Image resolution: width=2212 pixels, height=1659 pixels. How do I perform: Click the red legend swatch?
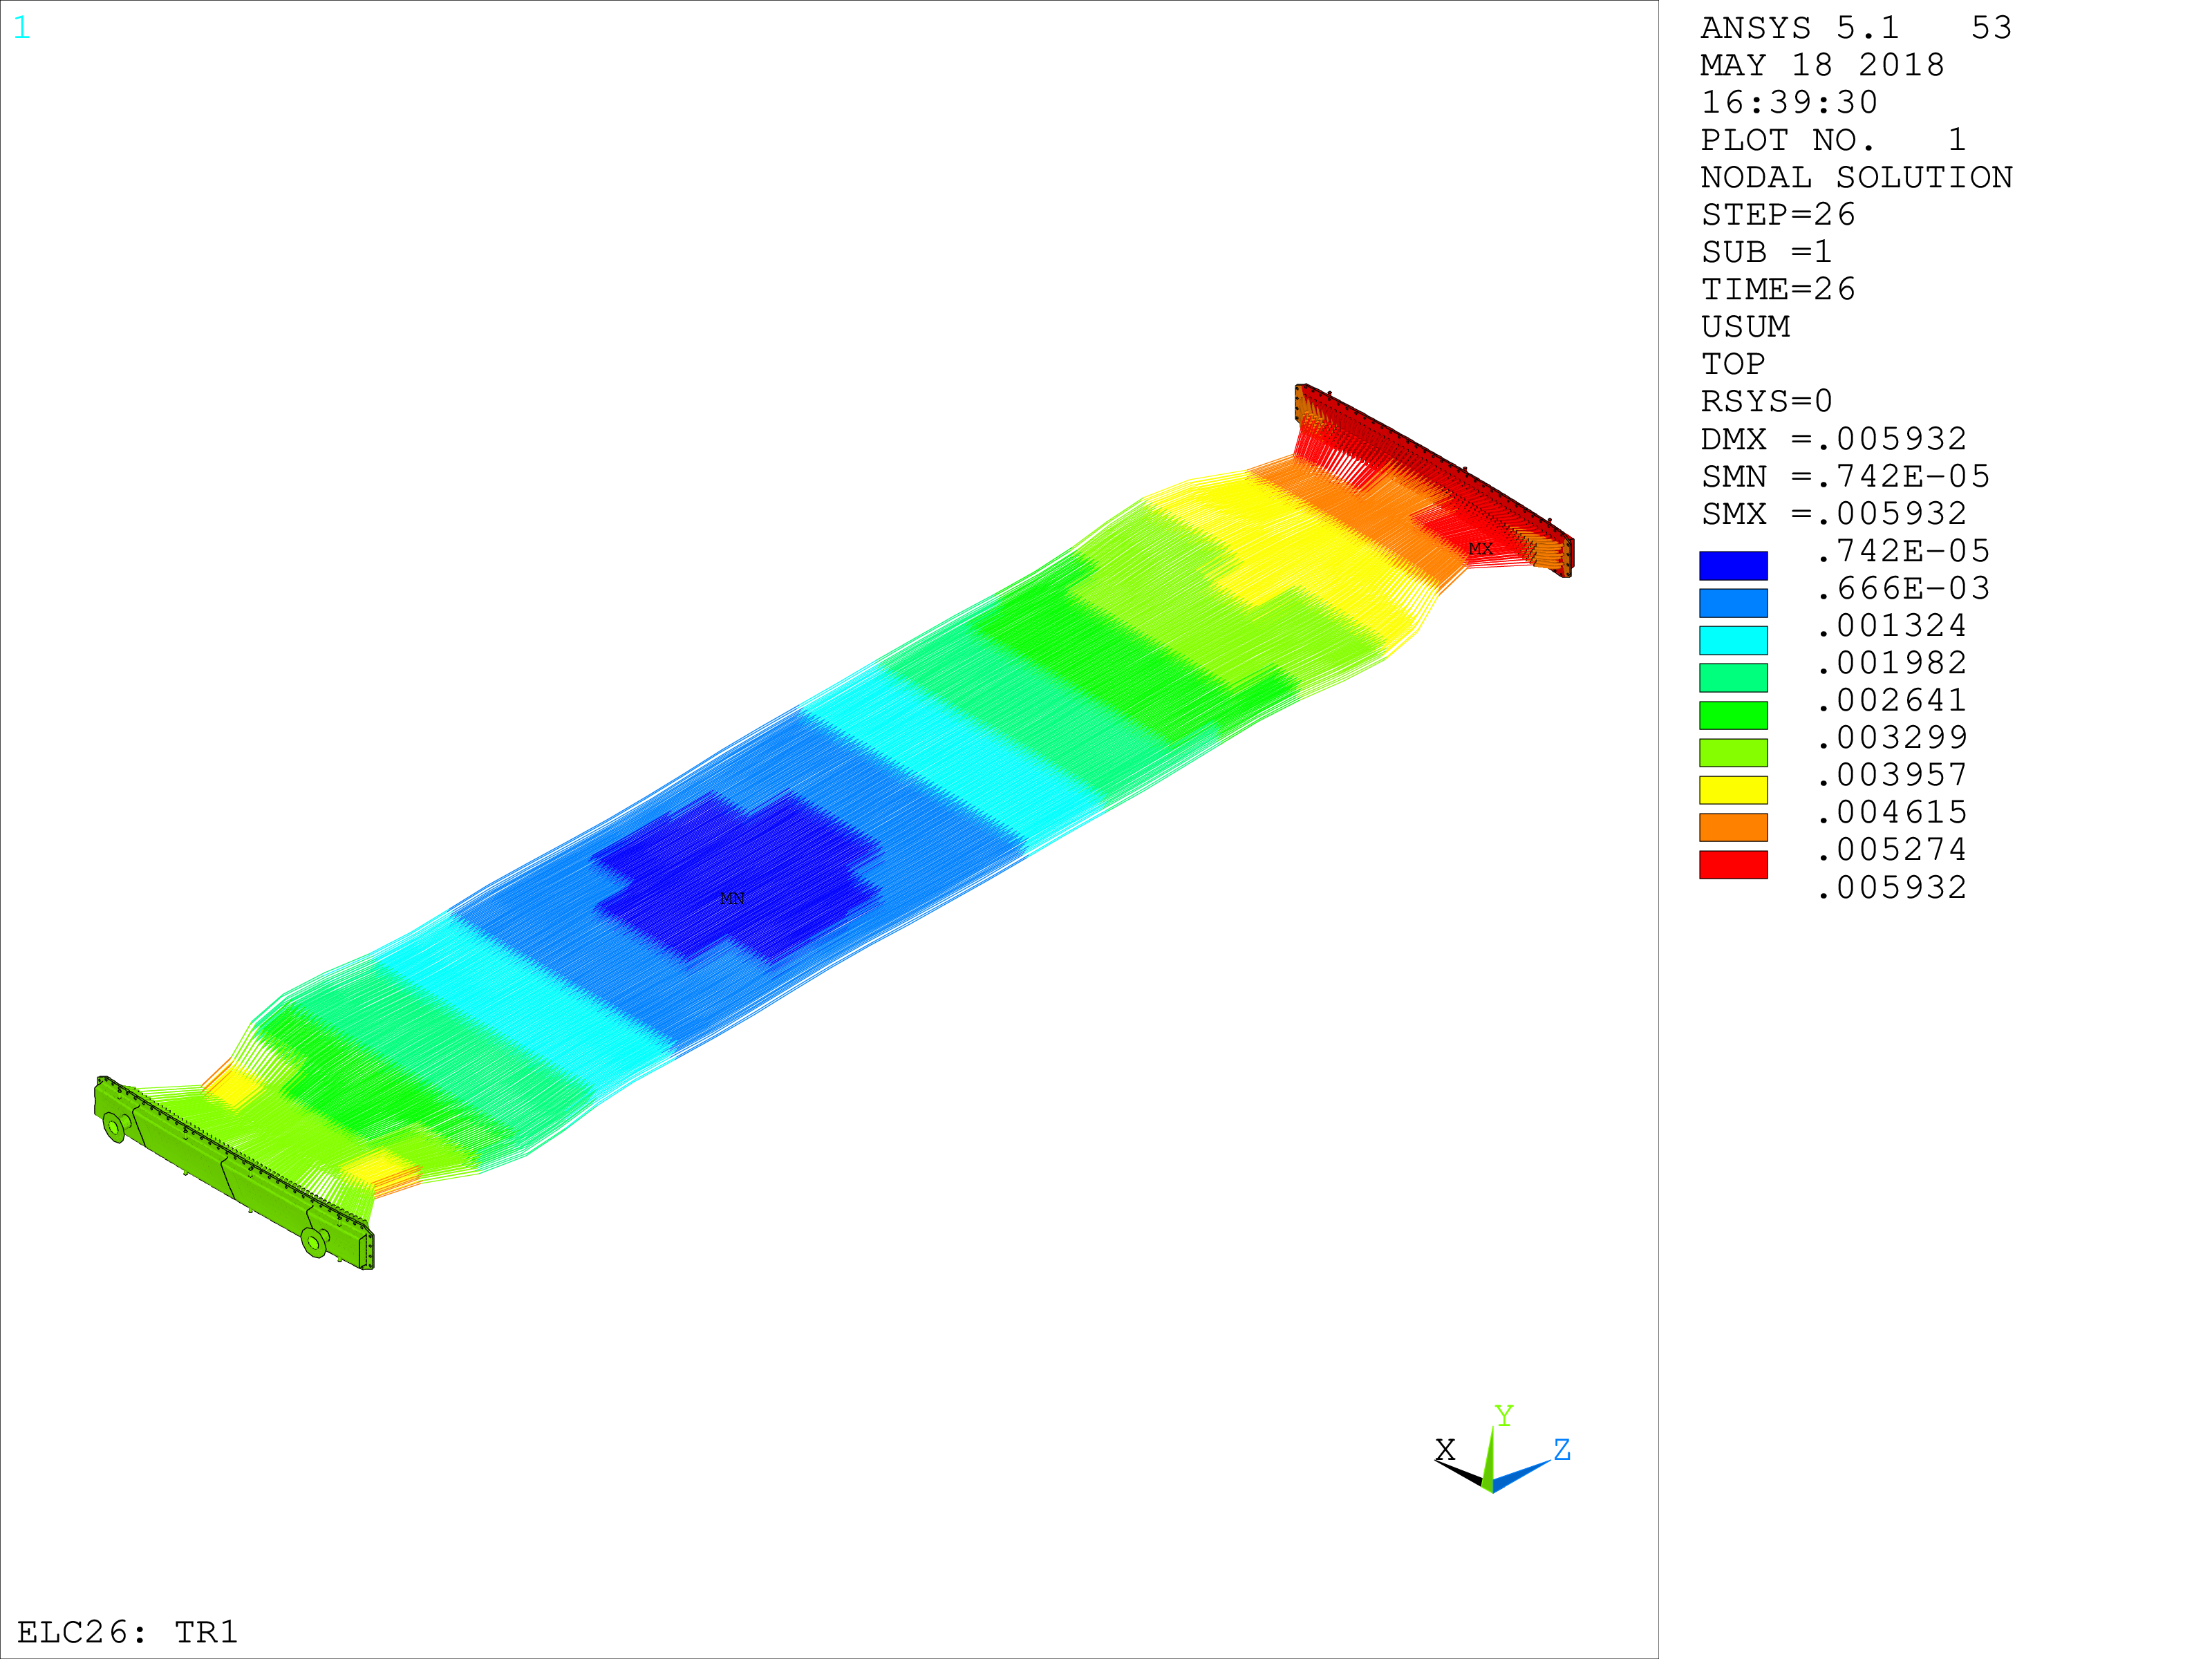click(x=1733, y=865)
